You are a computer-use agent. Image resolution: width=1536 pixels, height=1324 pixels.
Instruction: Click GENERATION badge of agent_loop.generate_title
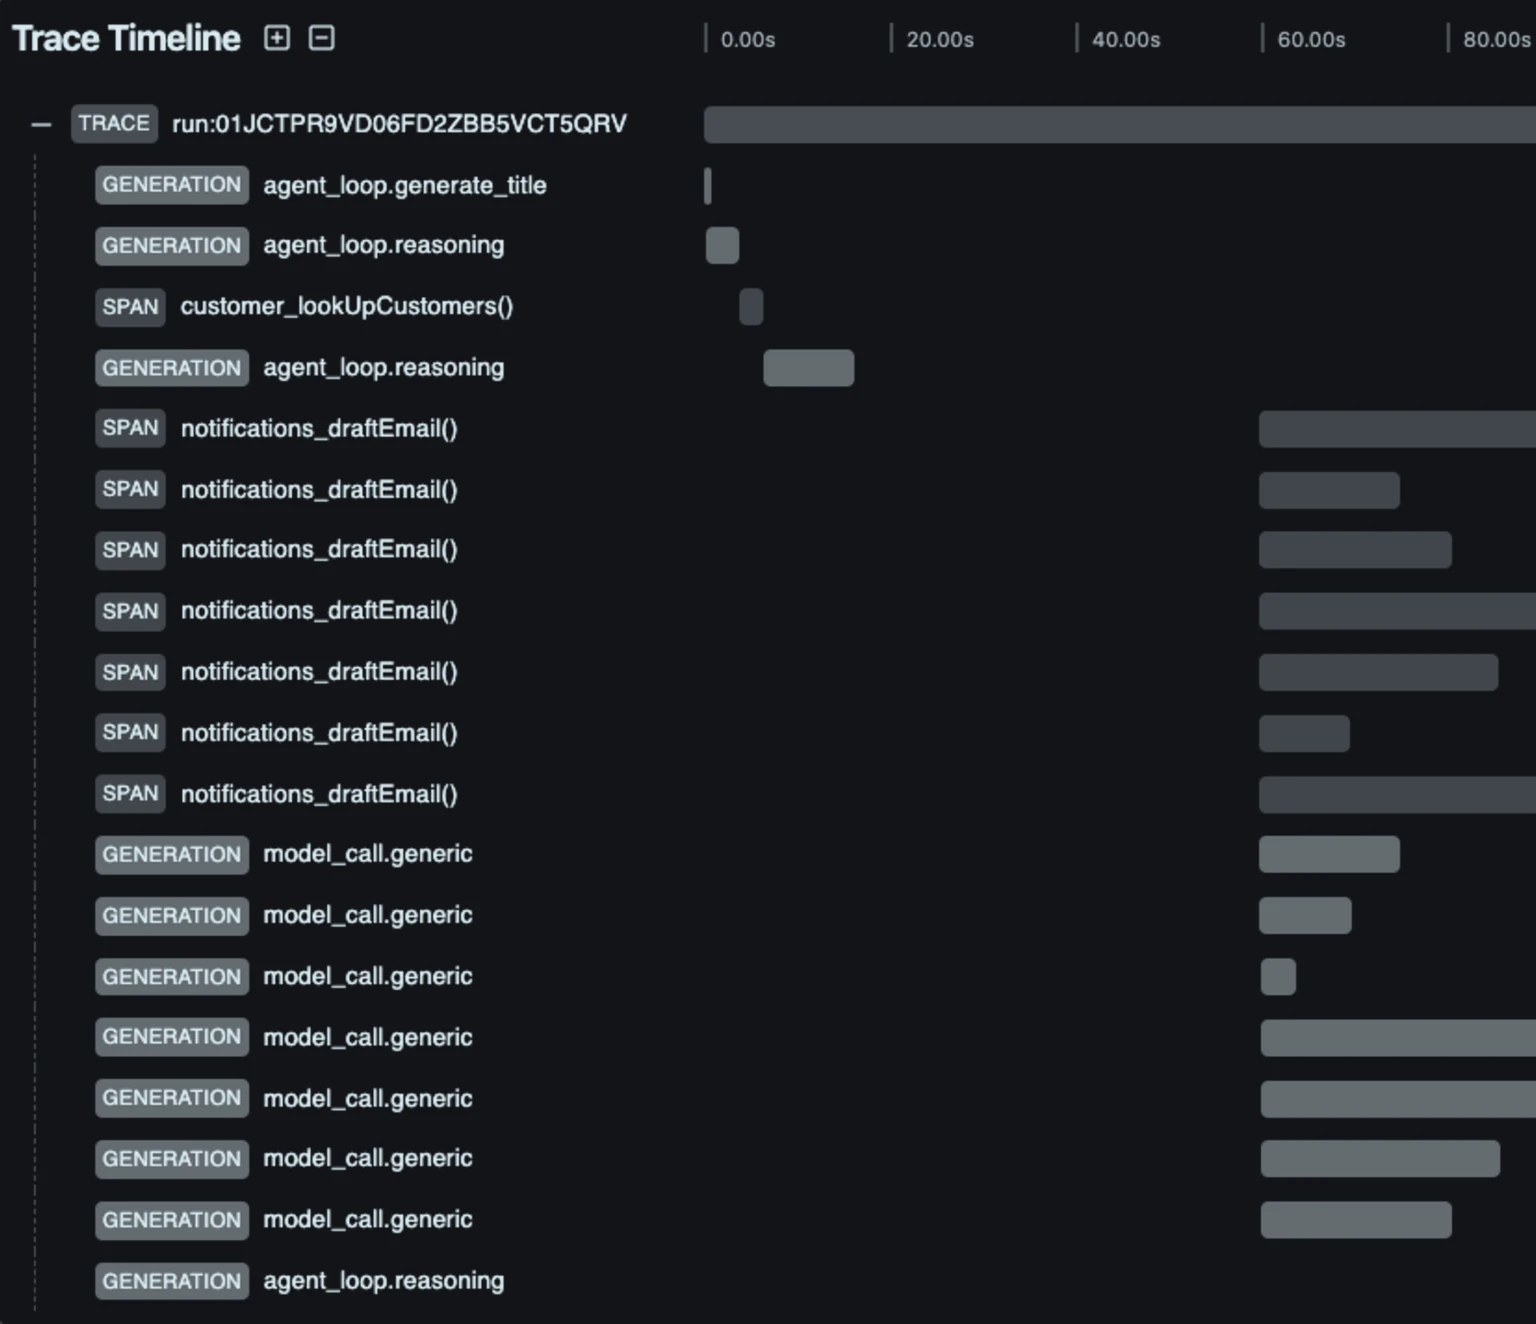(x=171, y=185)
